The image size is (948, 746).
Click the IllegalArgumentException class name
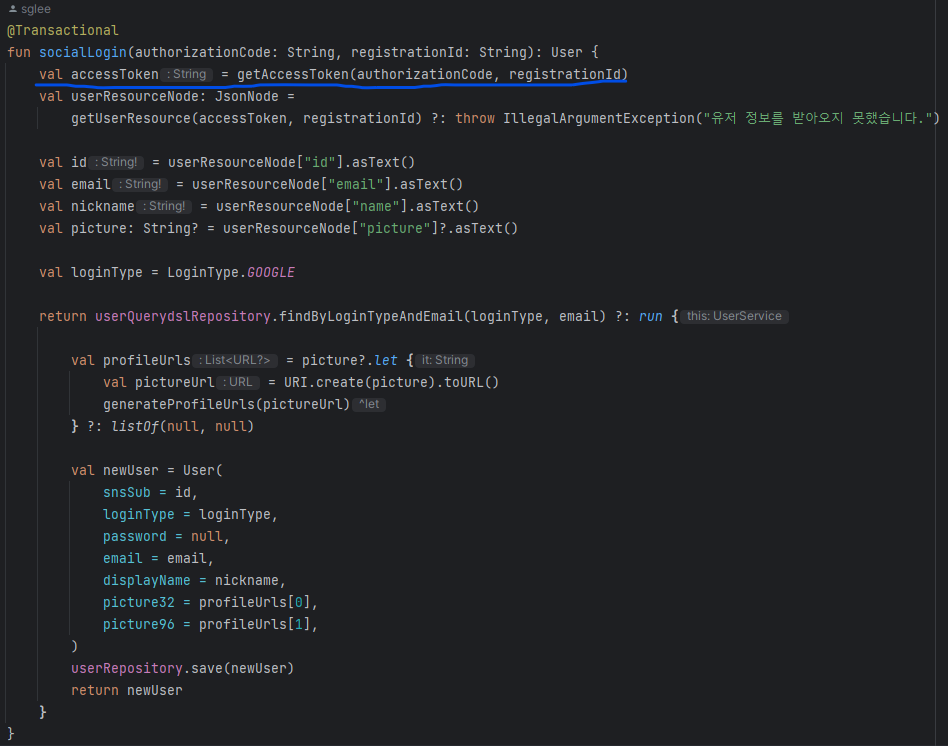[x=599, y=118]
